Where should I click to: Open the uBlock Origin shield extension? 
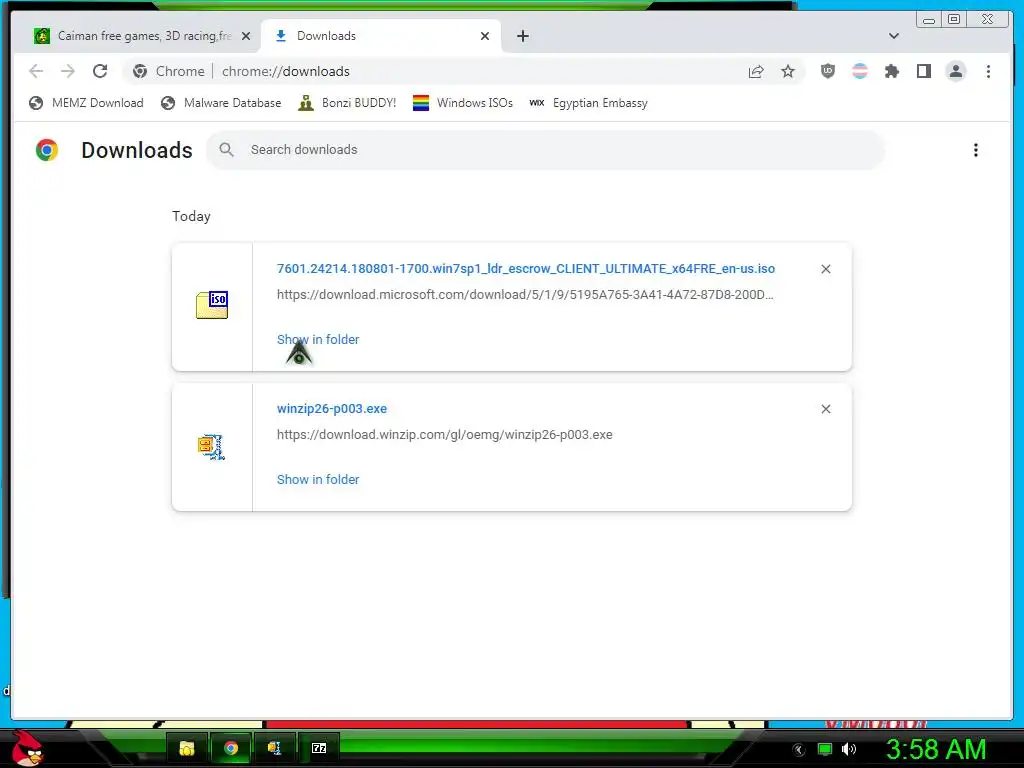(827, 71)
